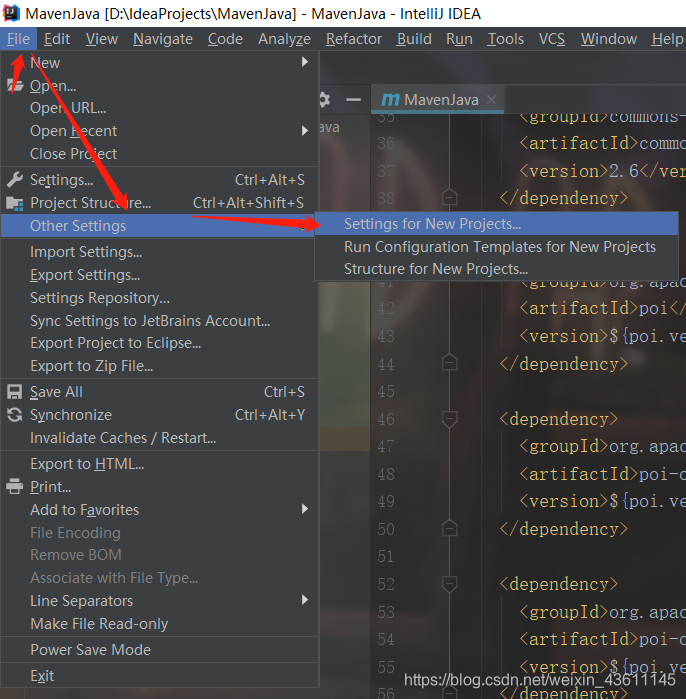
Task: Click the Maven m icon on tab
Action: (x=390, y=100)
